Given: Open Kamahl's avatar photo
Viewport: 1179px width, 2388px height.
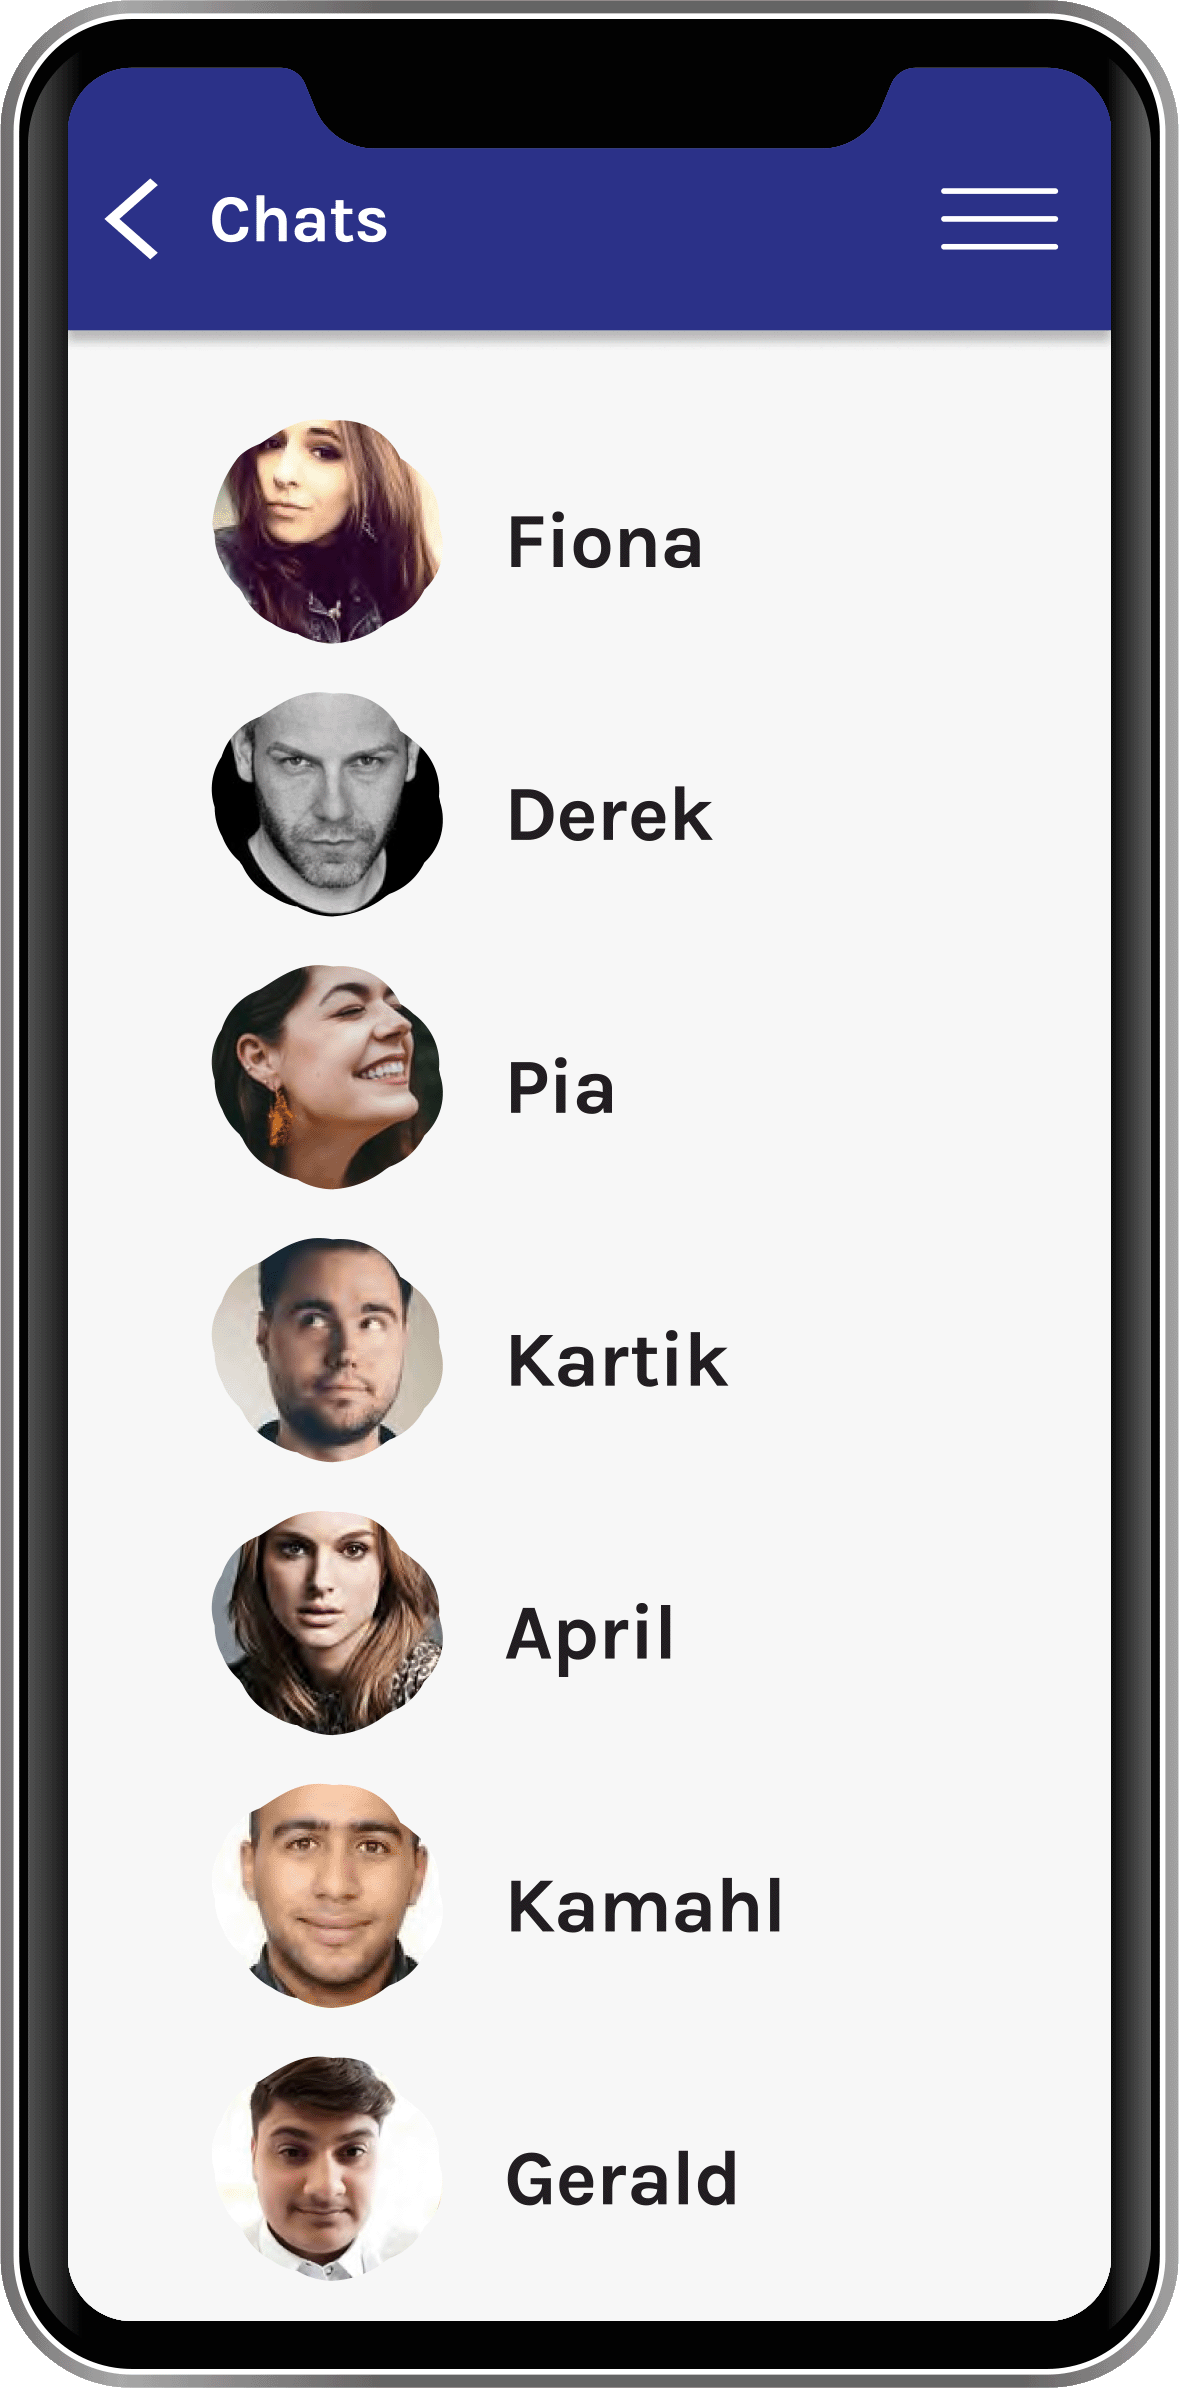Looking at the screenshot, I should click(x=327, y=1896).
